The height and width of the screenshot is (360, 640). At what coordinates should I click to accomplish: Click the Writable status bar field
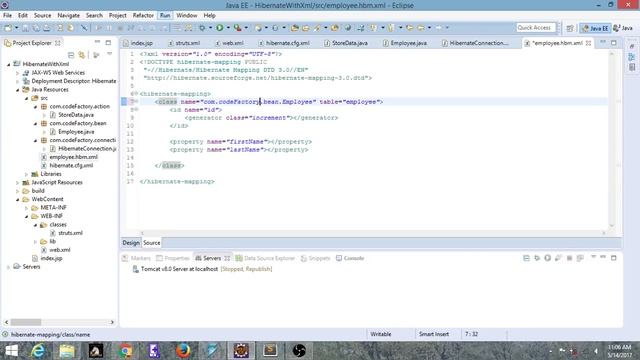[381, 334]
